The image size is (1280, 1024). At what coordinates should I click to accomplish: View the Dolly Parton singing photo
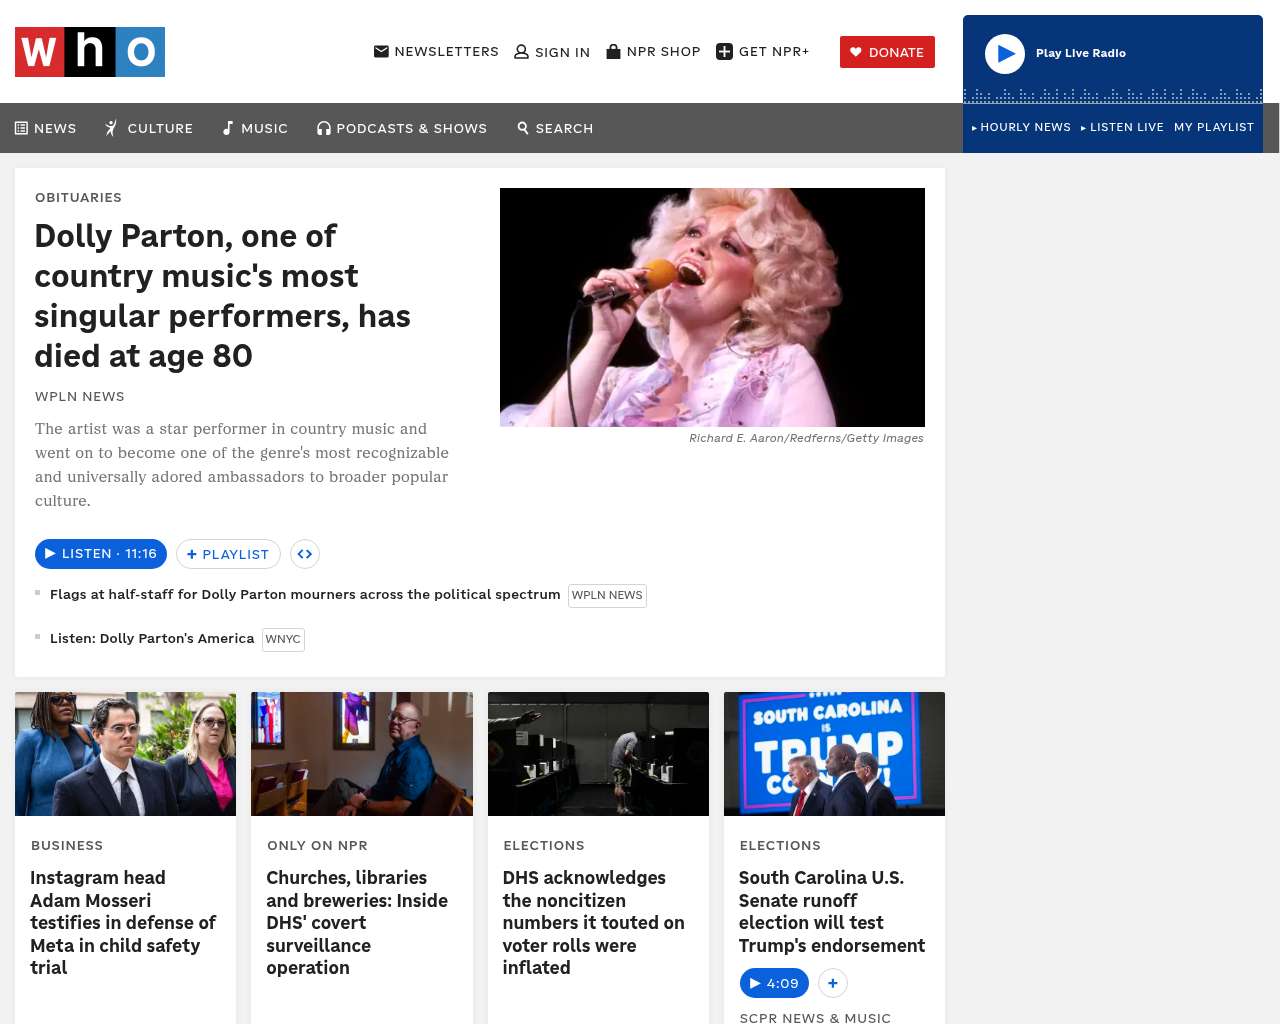pos(712,307)
